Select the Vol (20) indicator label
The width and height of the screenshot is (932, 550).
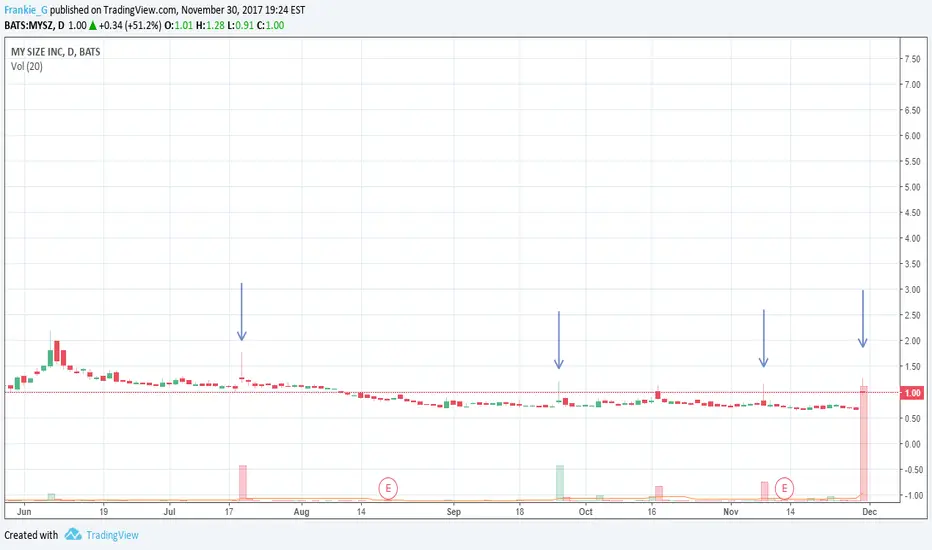pos(27,66)
